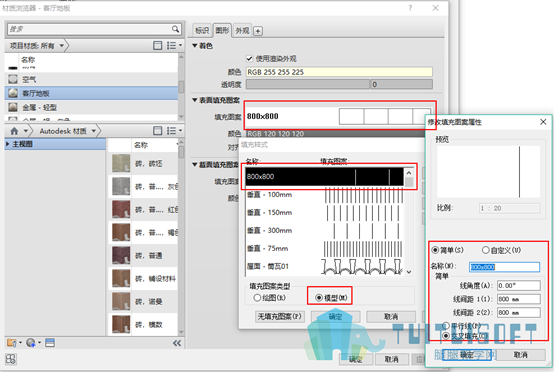
Task: Select the 自定义(U) radio option
Action: (485, 250)
